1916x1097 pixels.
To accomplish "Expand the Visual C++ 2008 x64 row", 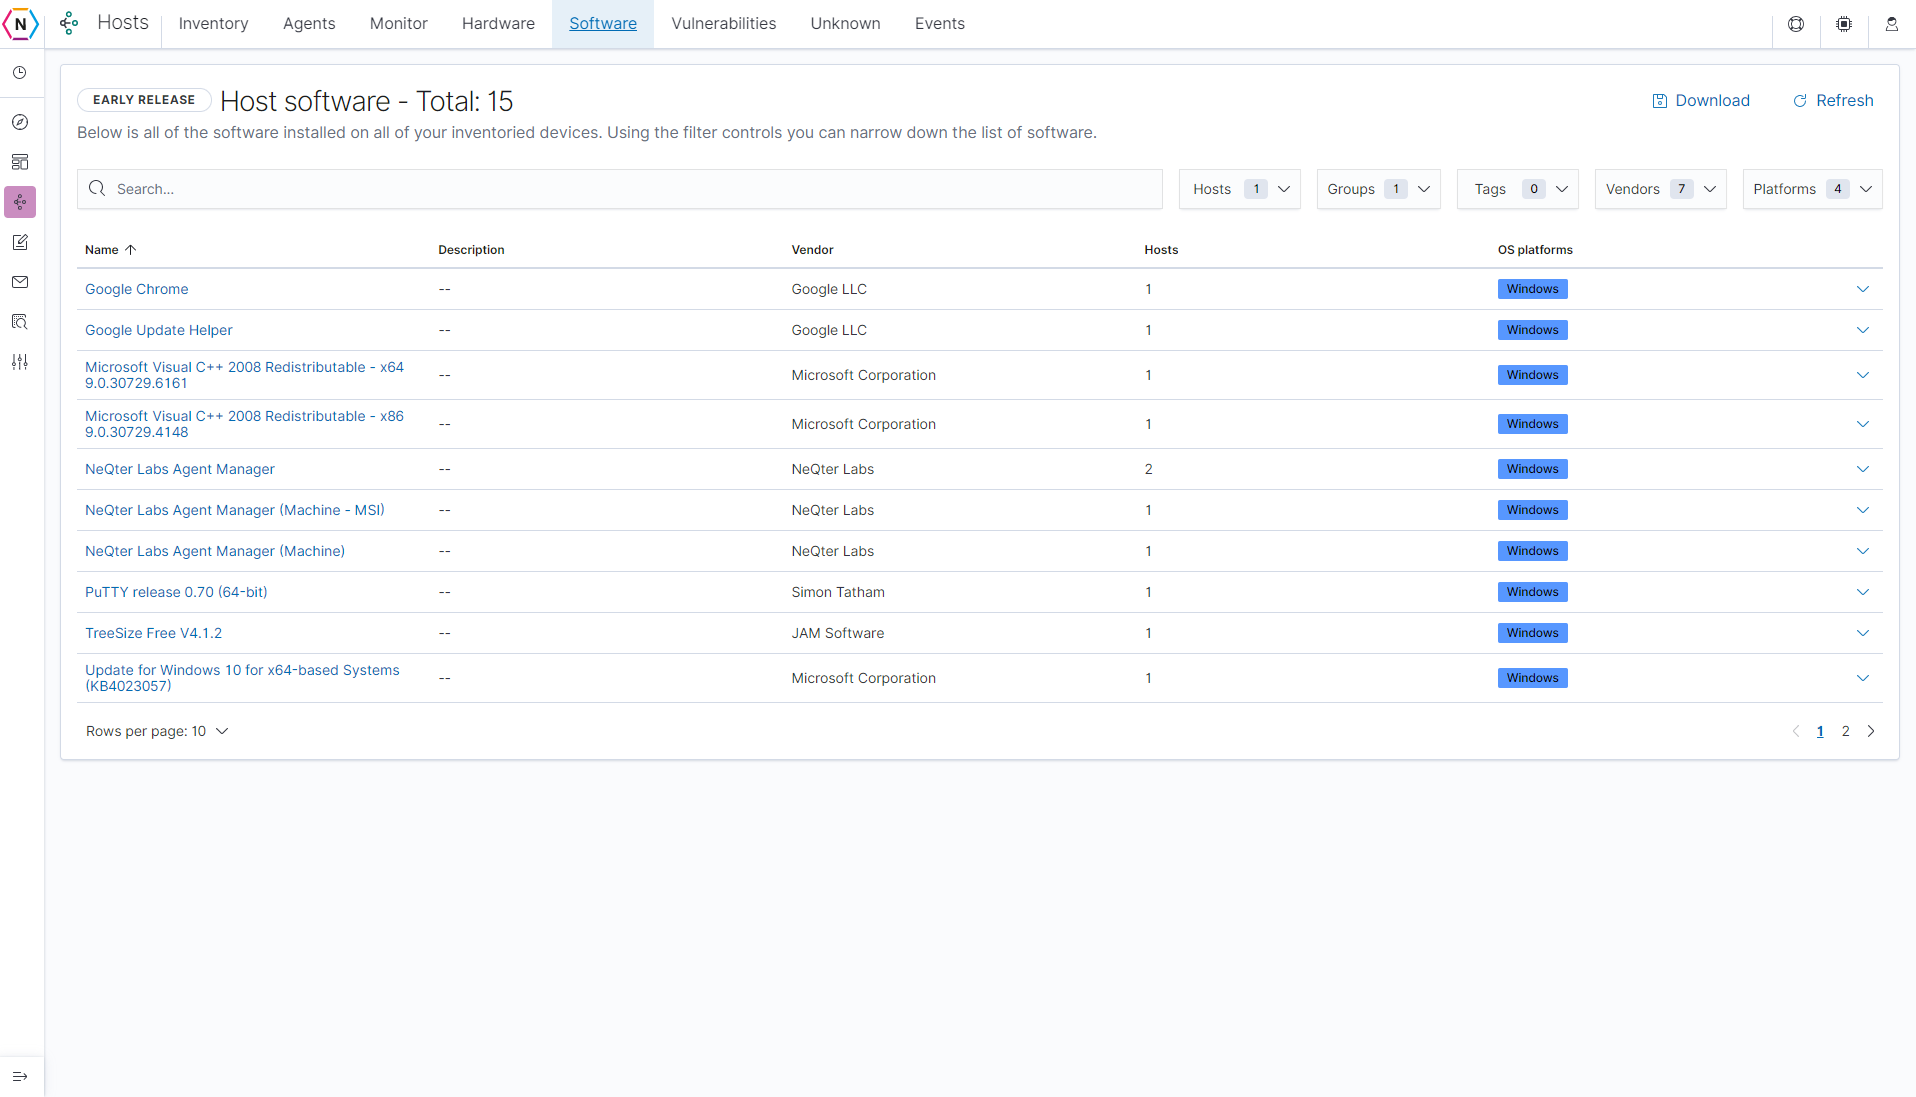I will [1863, 375].
